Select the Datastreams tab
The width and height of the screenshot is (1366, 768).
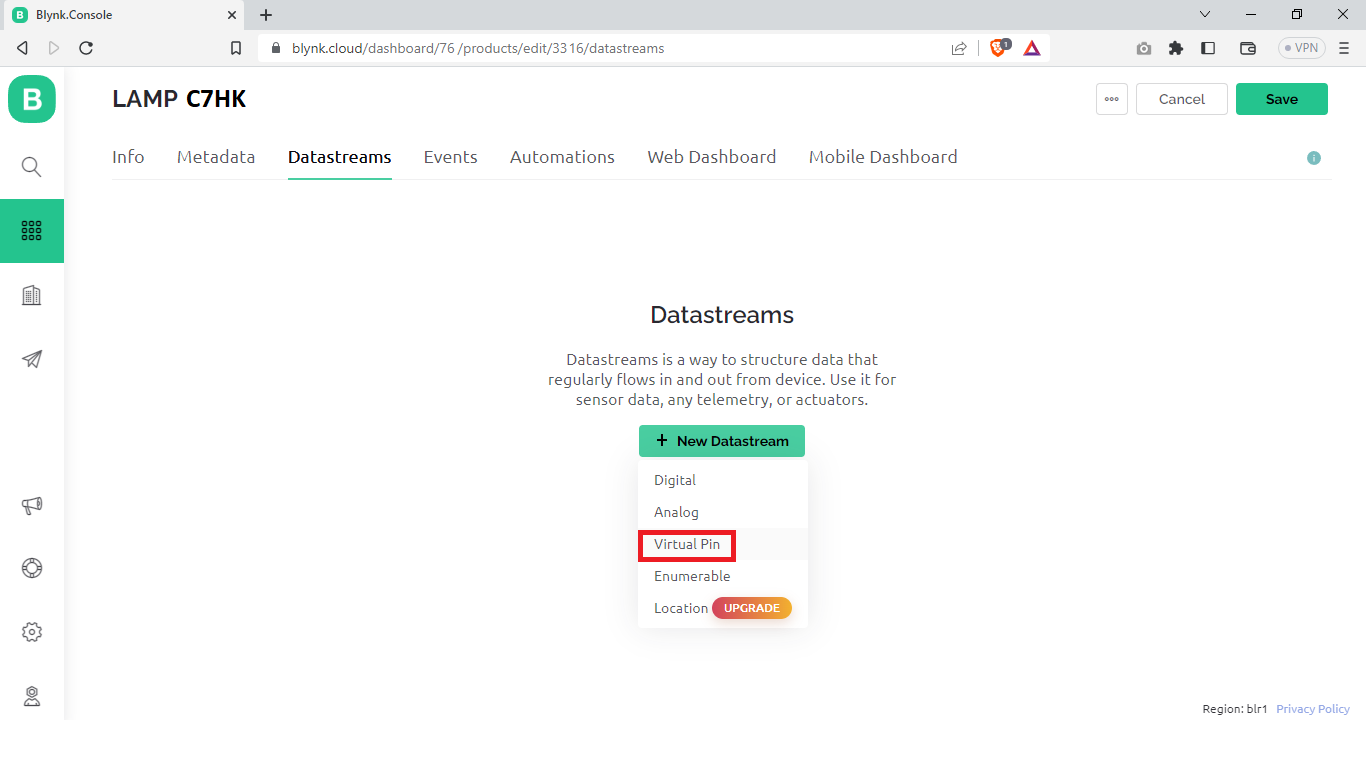pos(340,157)
